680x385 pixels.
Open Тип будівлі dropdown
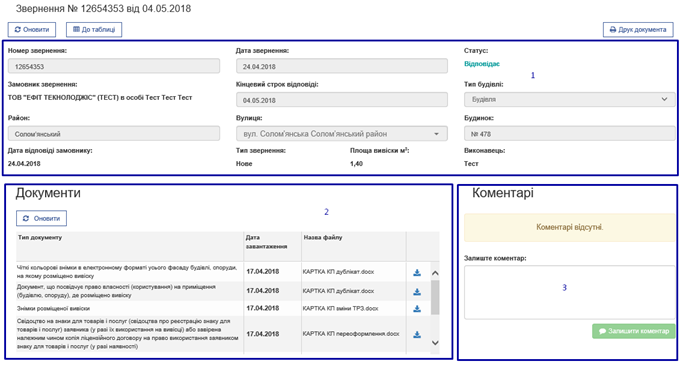click(x=569, y=99)
